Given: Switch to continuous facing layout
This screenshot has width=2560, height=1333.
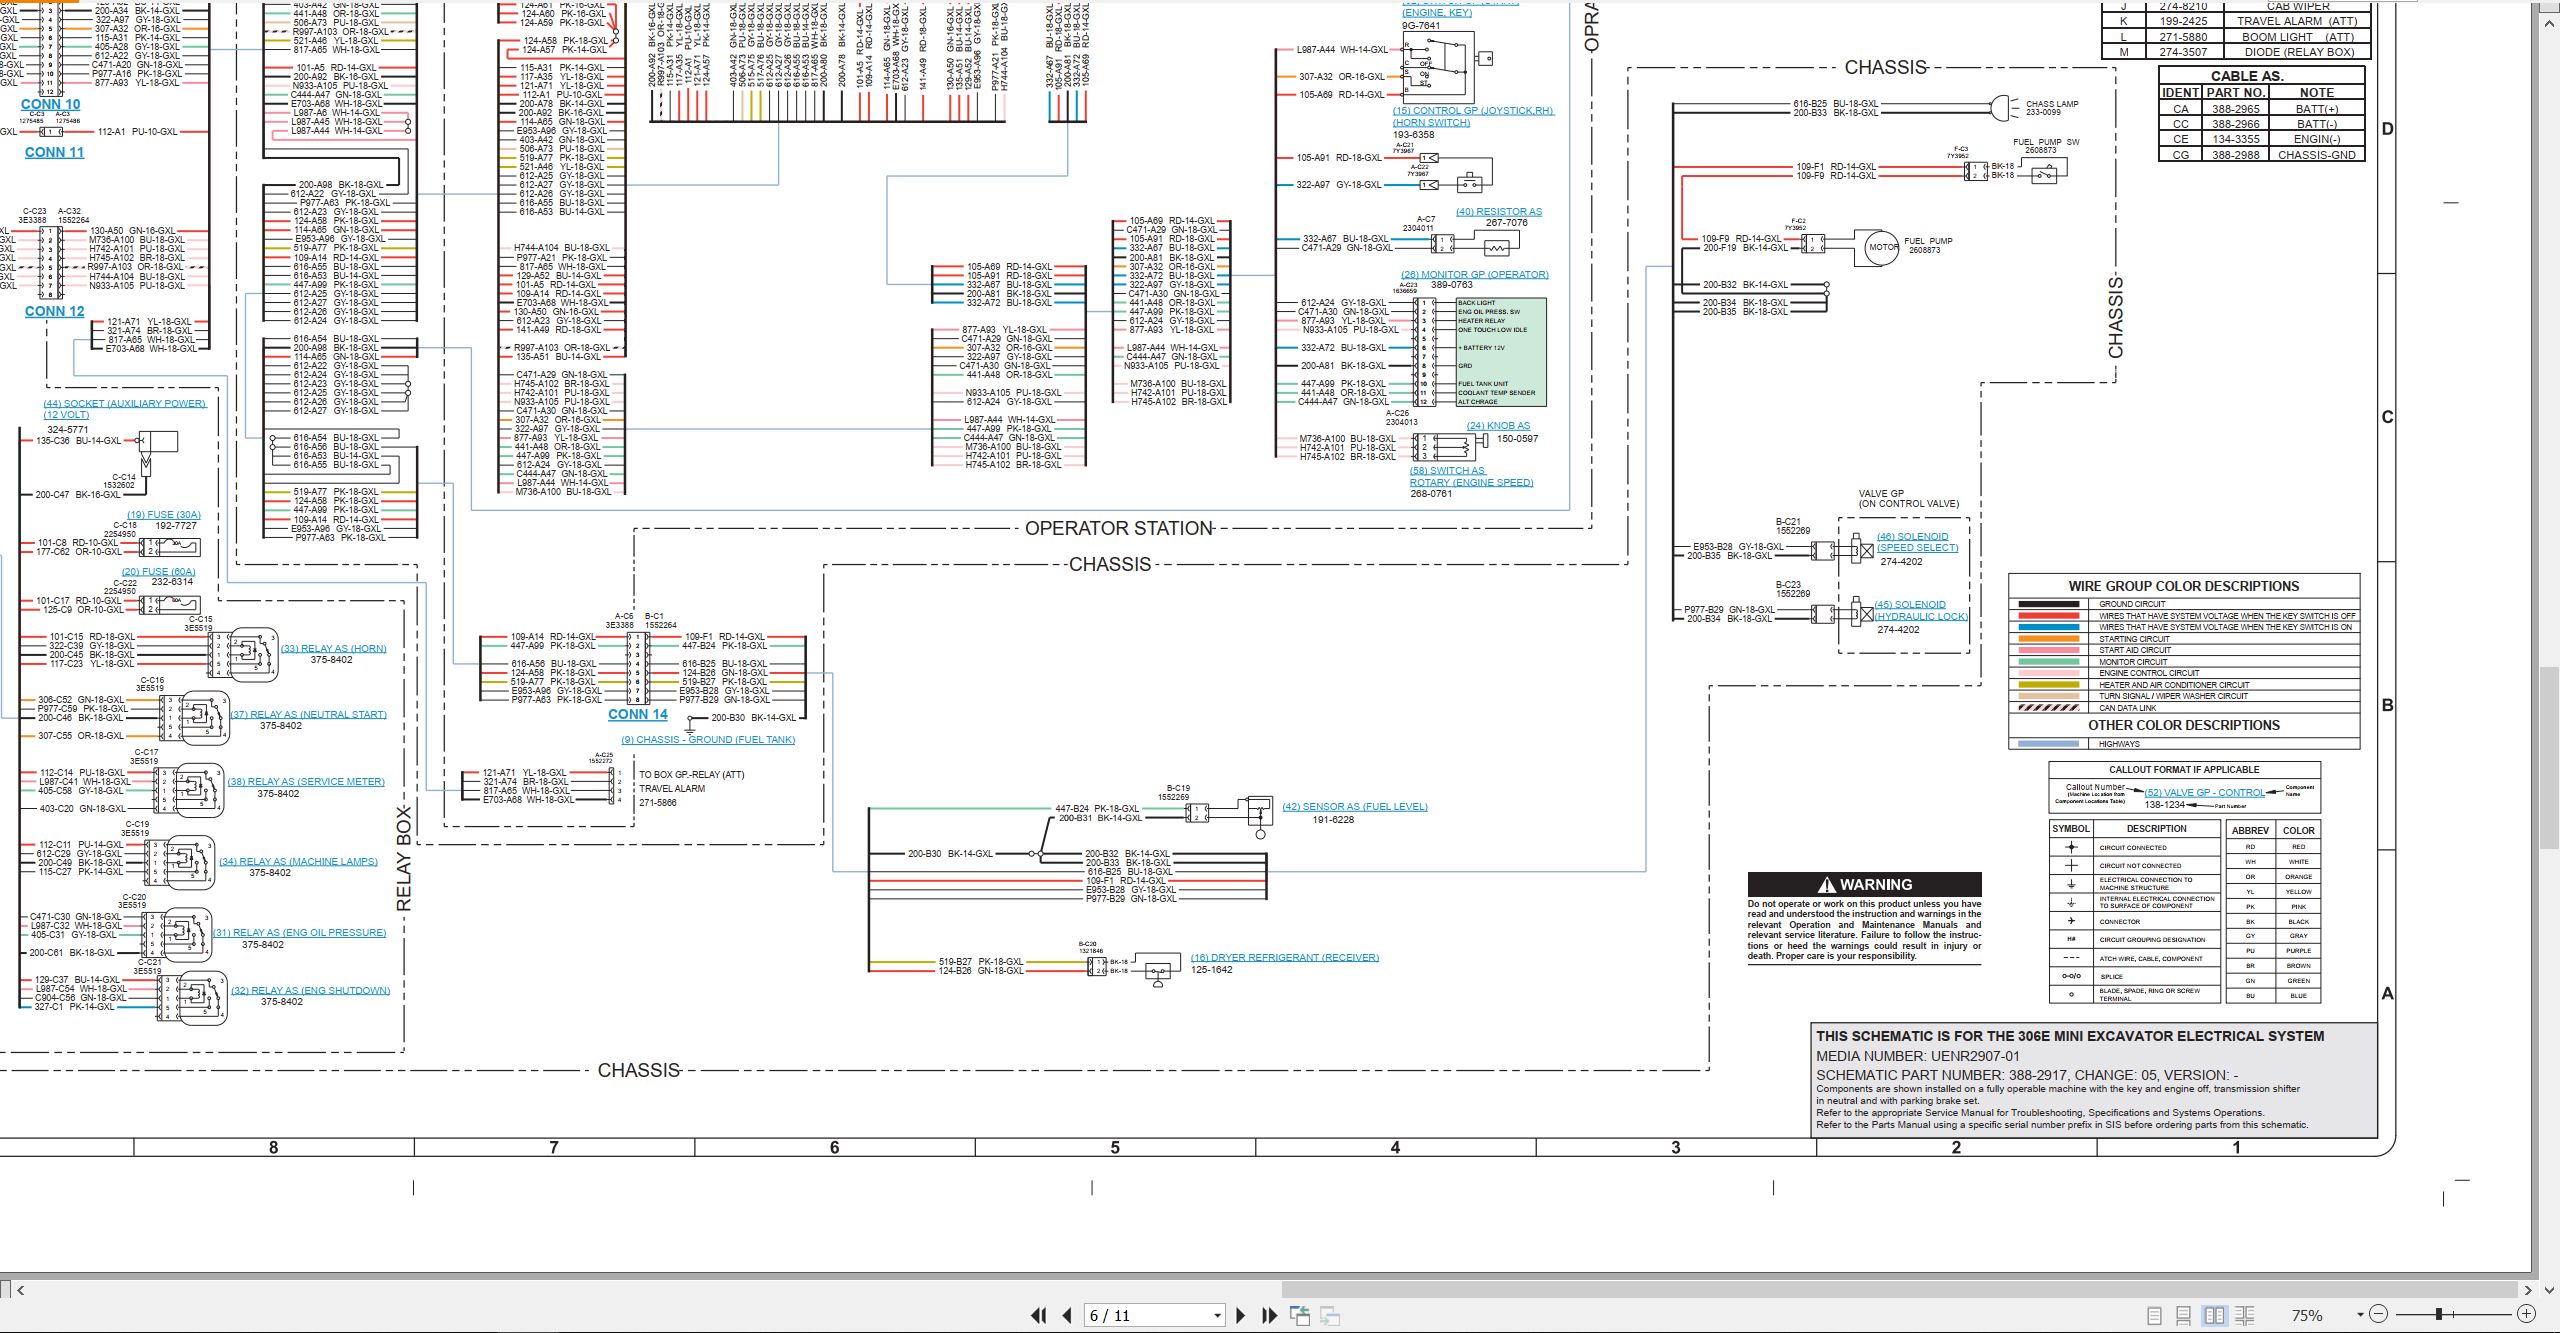Looking at the screenshot, I should coord(2245,1316).
